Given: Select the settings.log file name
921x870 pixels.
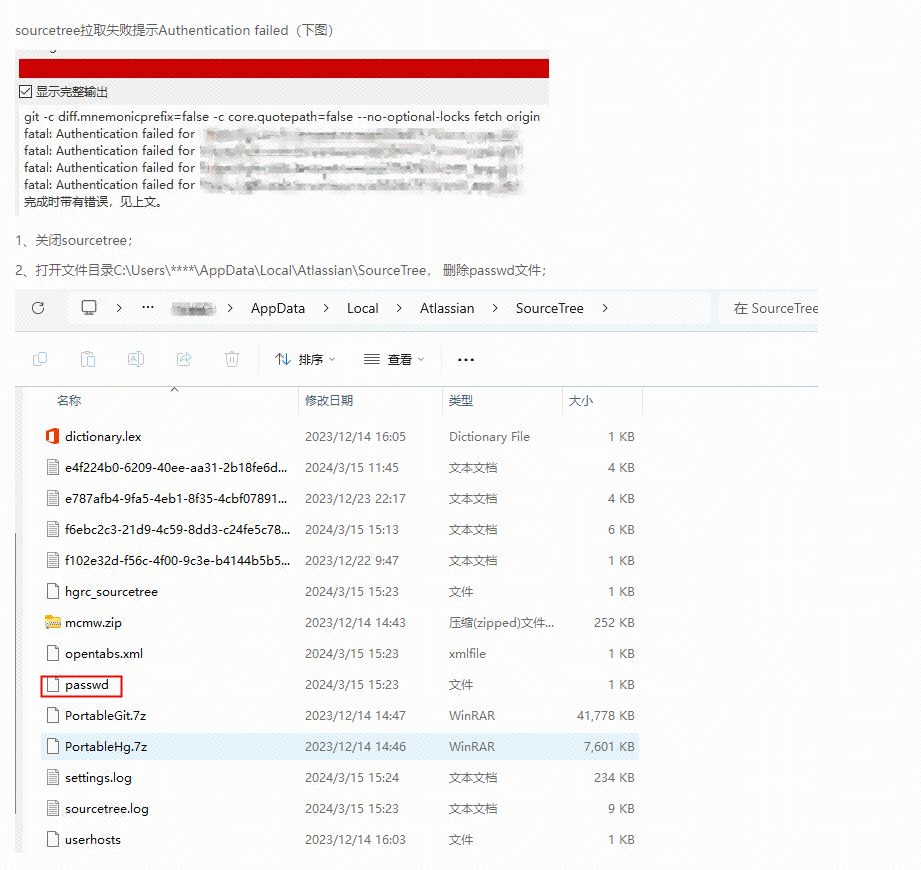Looking at the screenshot, I should click(98, 778).
